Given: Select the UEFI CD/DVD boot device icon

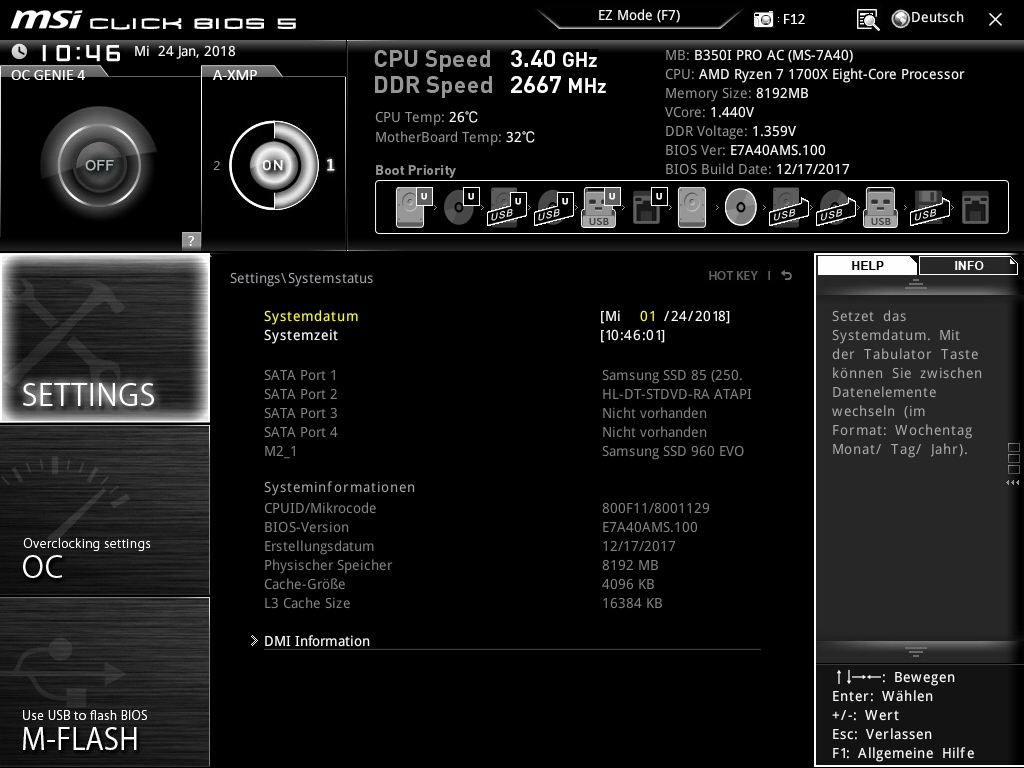Looking at the screenshot, I should [461, 207].
